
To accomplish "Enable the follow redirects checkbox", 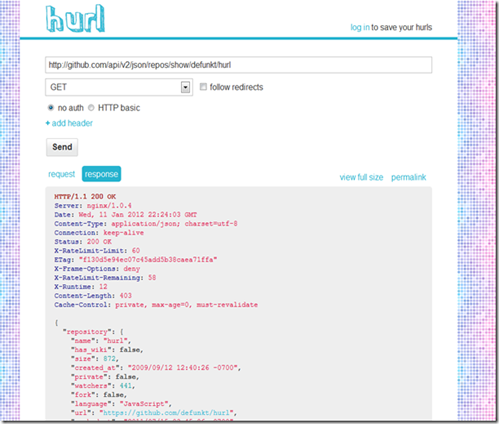I will (x=203, y=87).
